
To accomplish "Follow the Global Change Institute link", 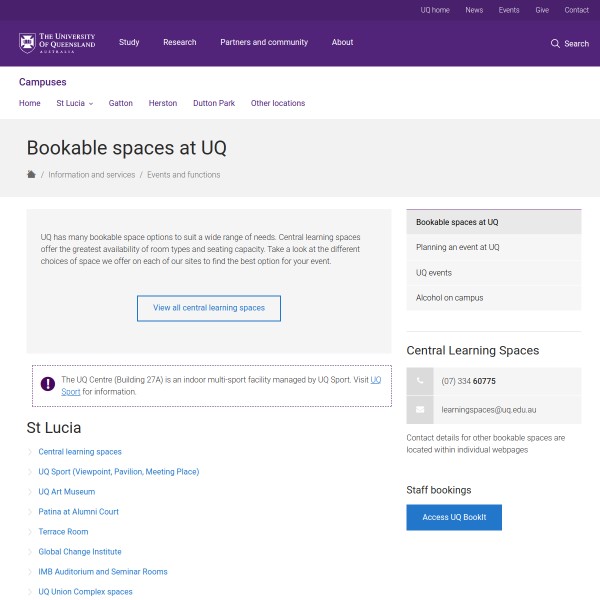I will pyautogui.click(x=80, y=552).
